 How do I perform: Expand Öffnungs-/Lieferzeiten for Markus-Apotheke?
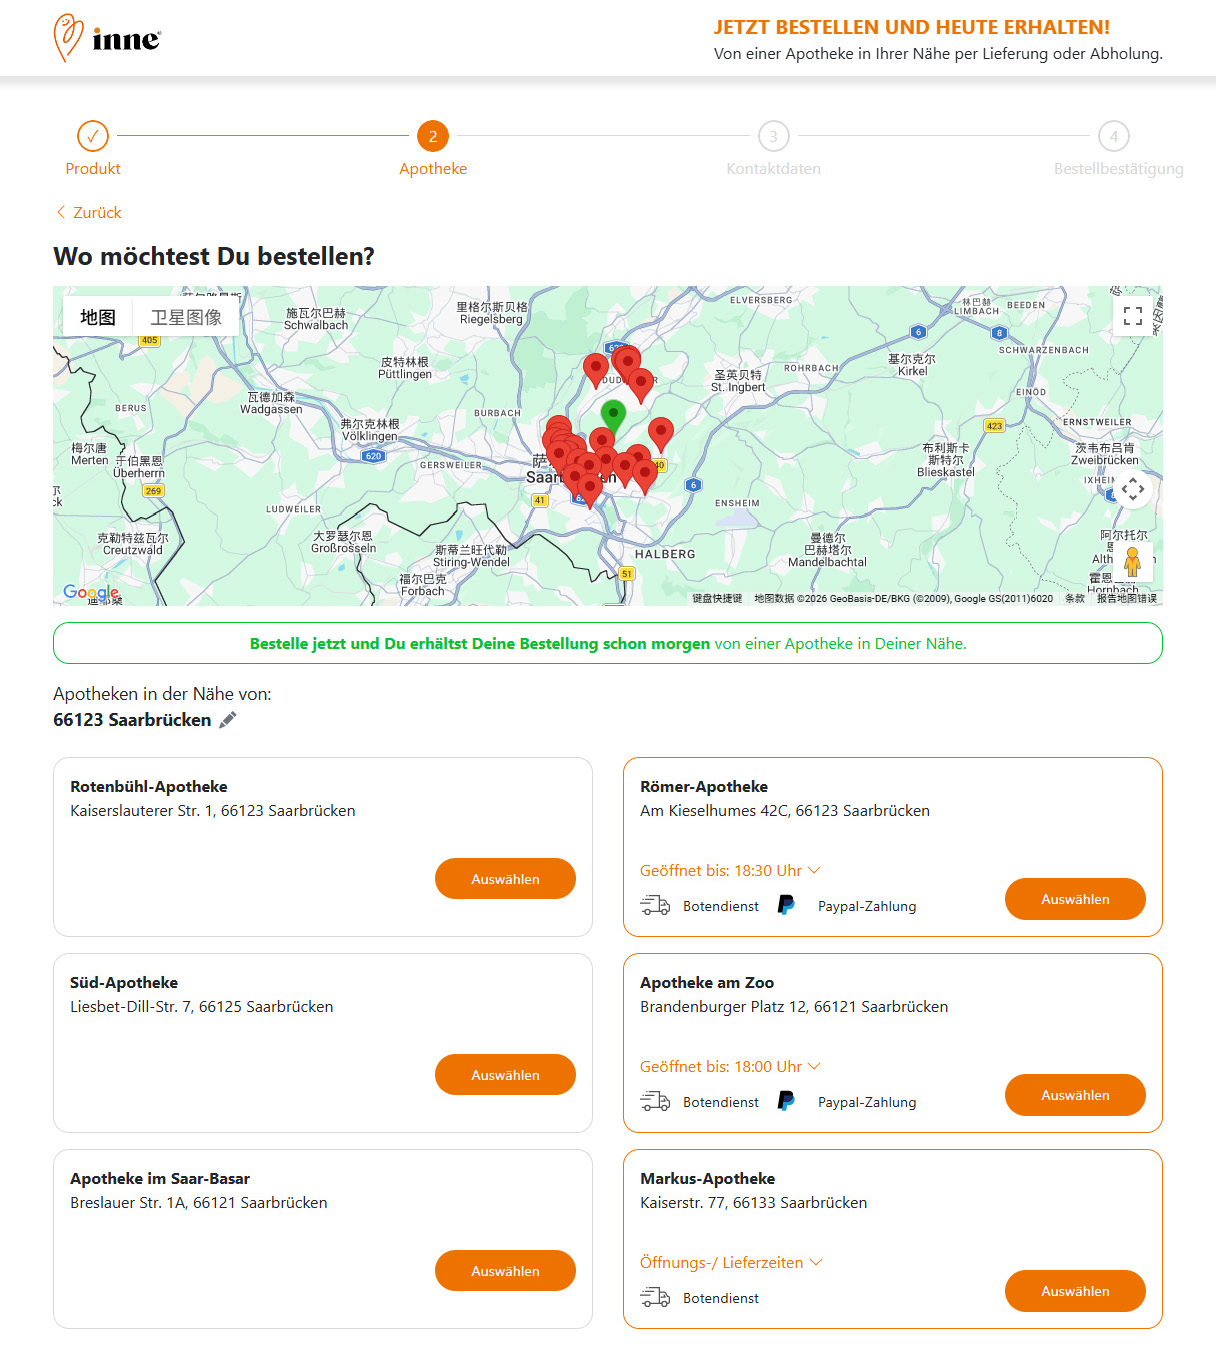point(730,1262)
